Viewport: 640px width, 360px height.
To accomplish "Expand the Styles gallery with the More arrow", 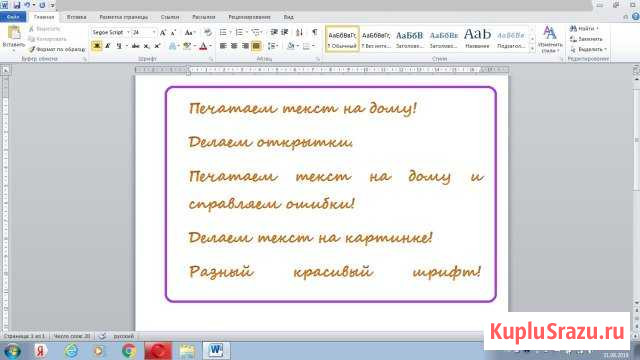I will coord(532,49).
